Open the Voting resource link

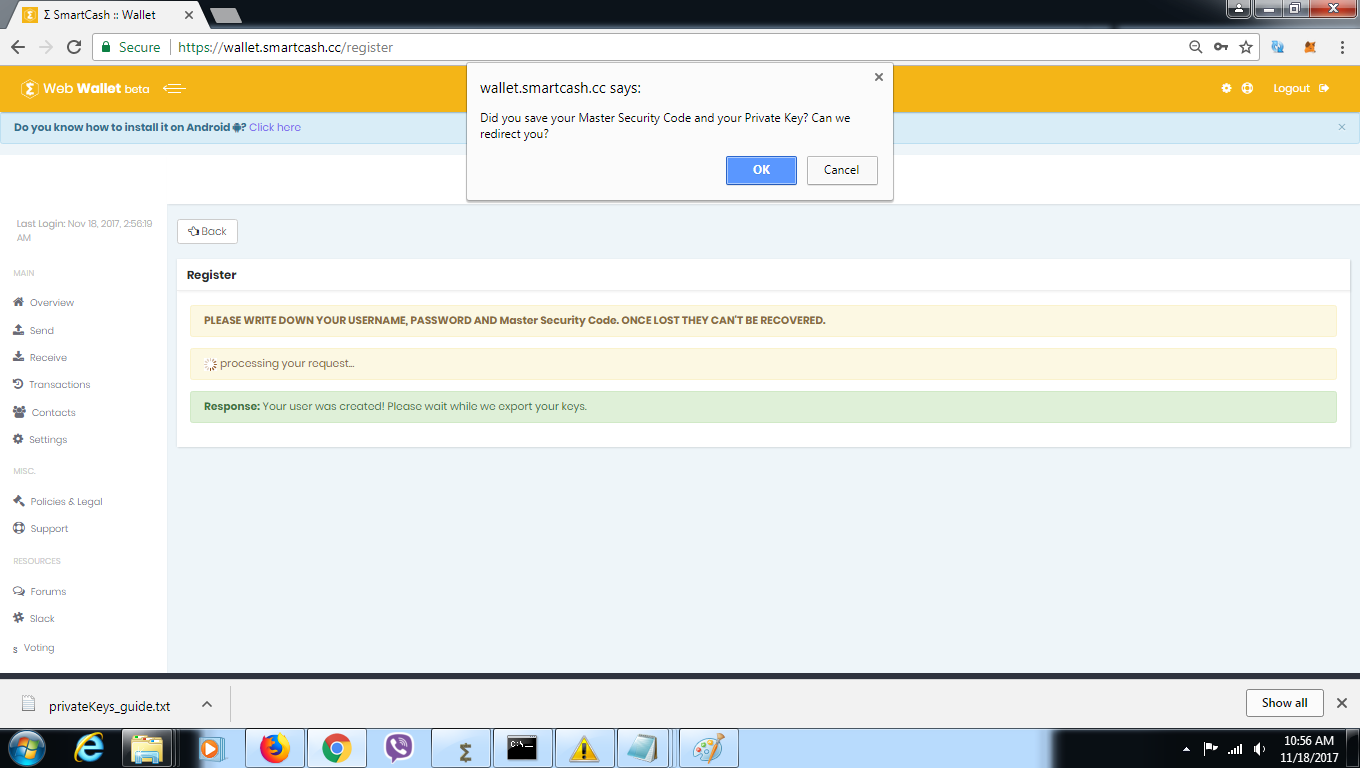[x=39, y=647]
